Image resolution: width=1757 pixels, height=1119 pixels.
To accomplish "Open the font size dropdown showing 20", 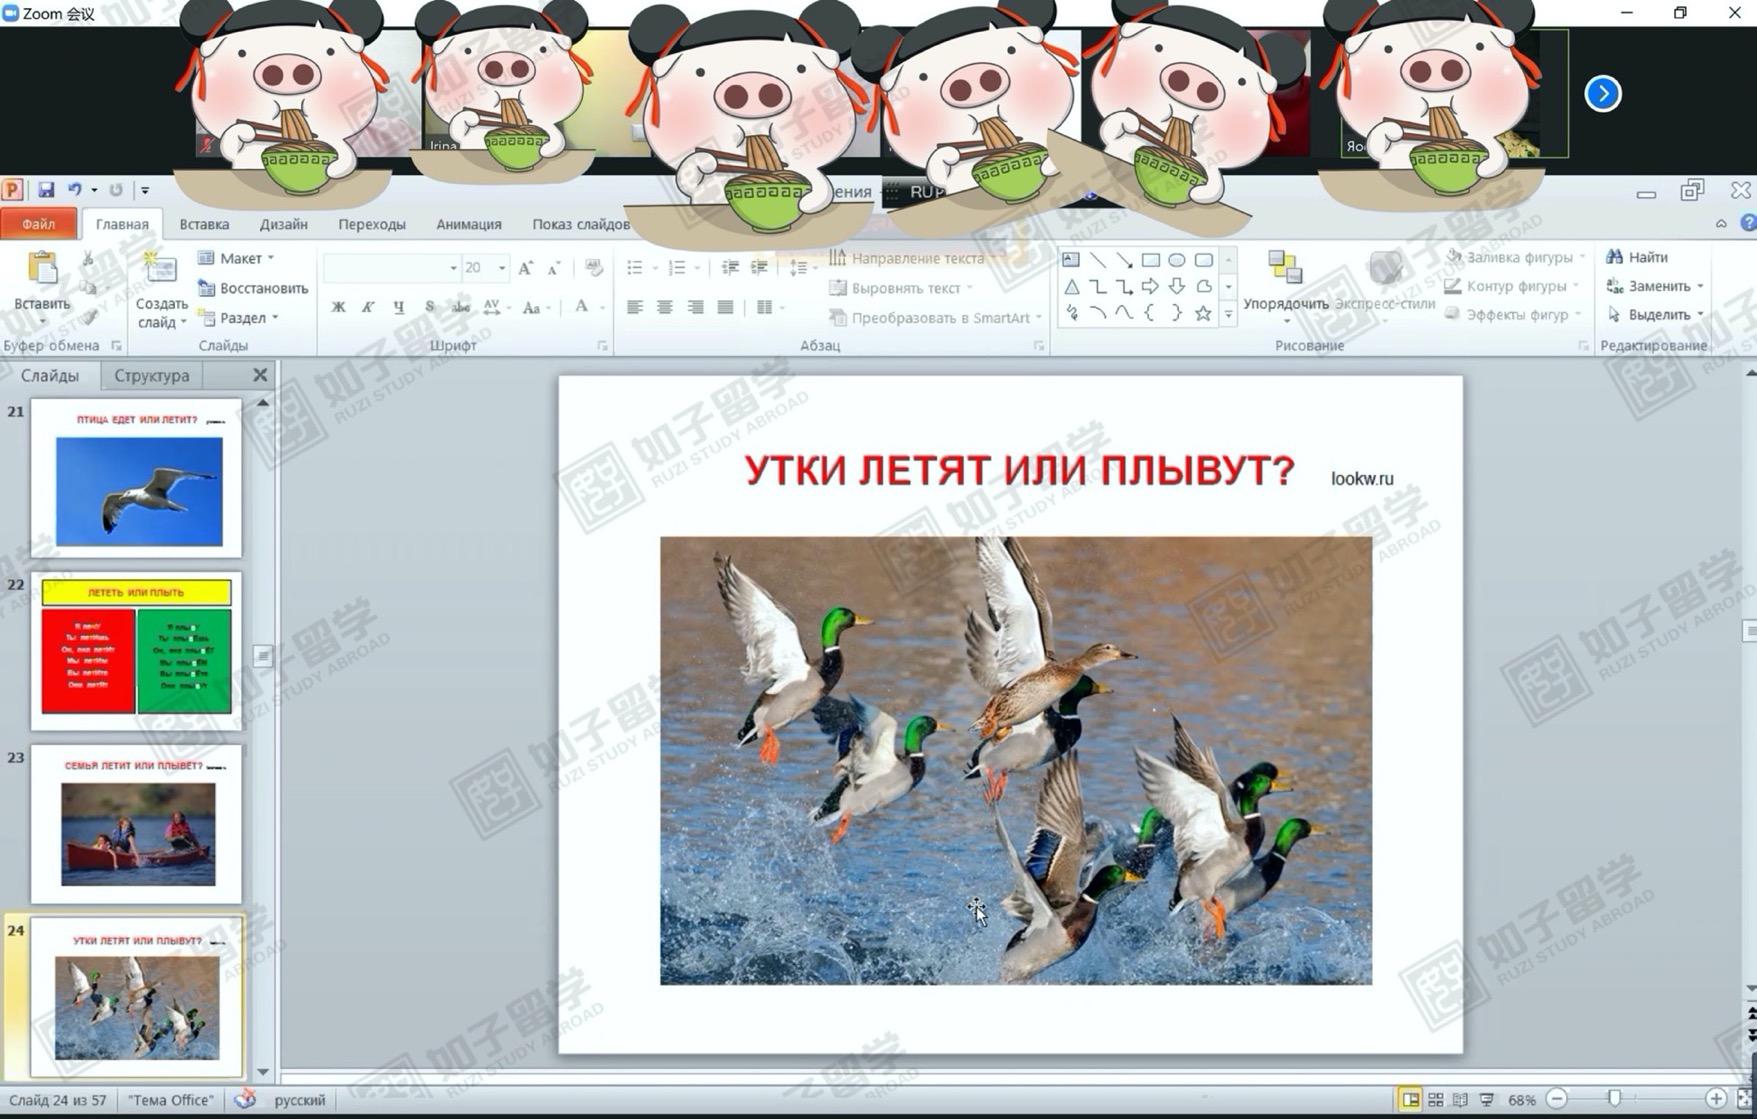I will [502, 268].
